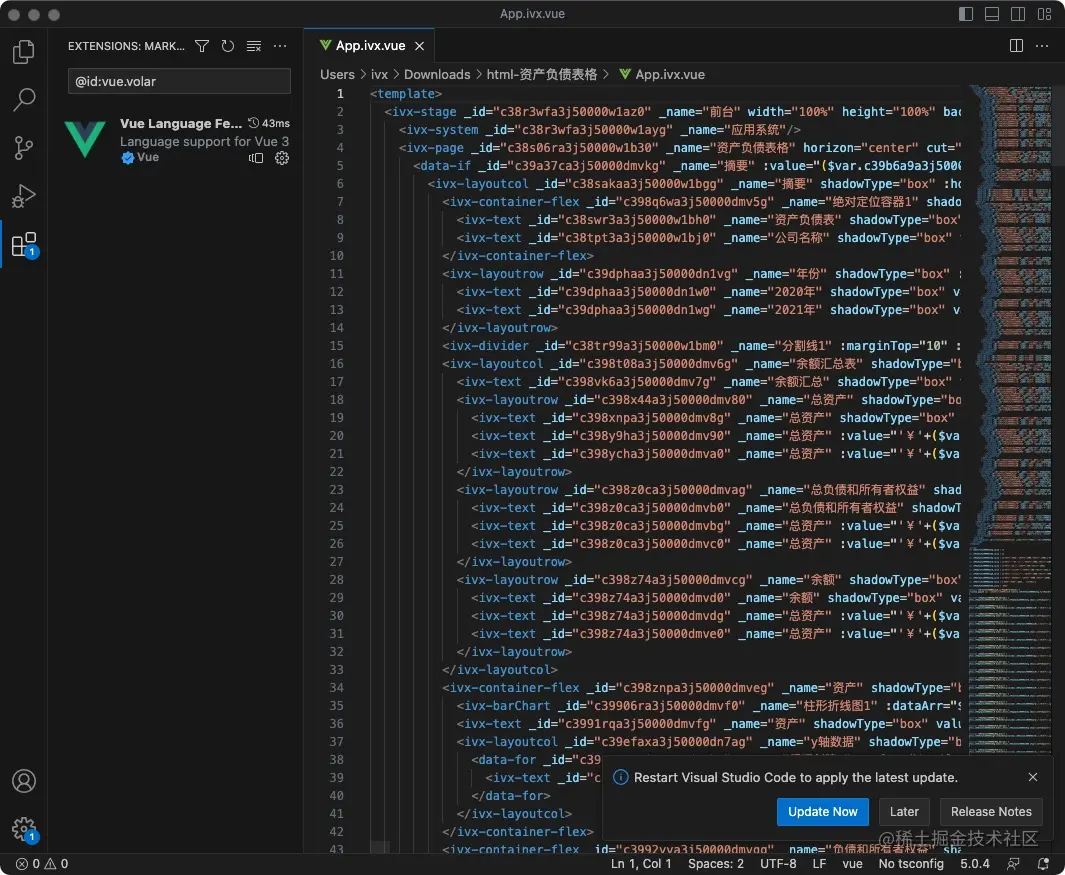Open the Search view in activity bar
The width and height of the screenshot is (1065, 875).
click(x=24, y=99)
